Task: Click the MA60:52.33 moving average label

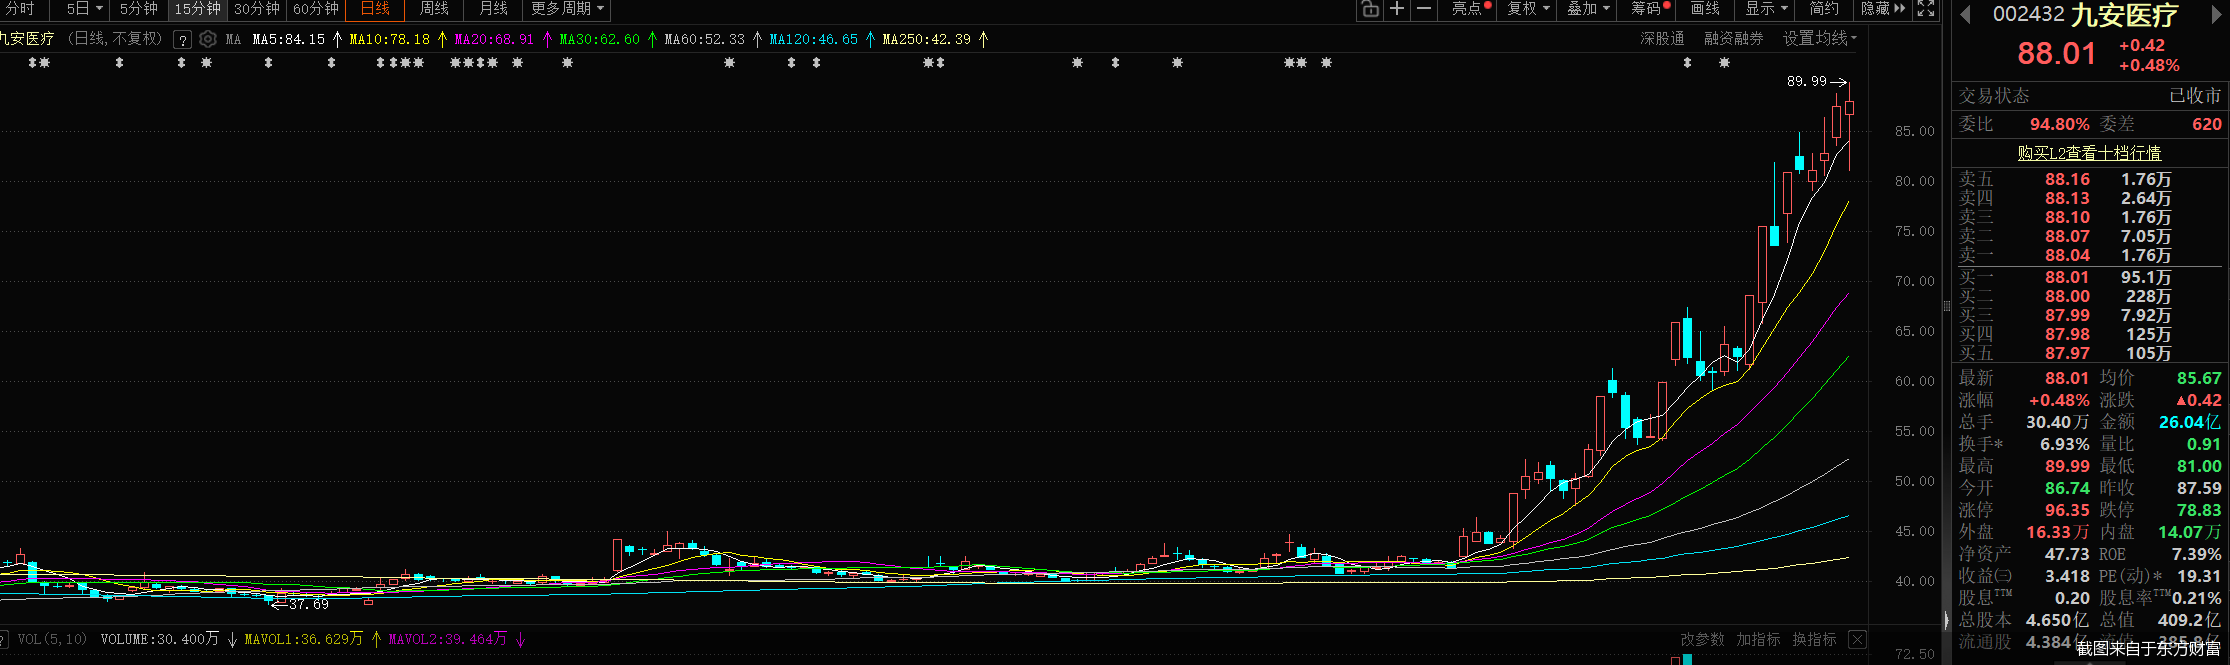Action: 705,40
